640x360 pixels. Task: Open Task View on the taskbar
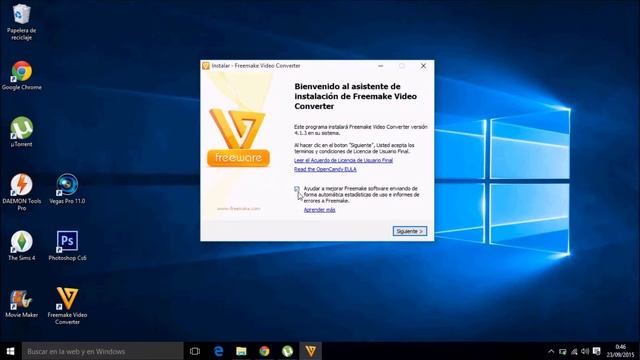tap(195, 351)
